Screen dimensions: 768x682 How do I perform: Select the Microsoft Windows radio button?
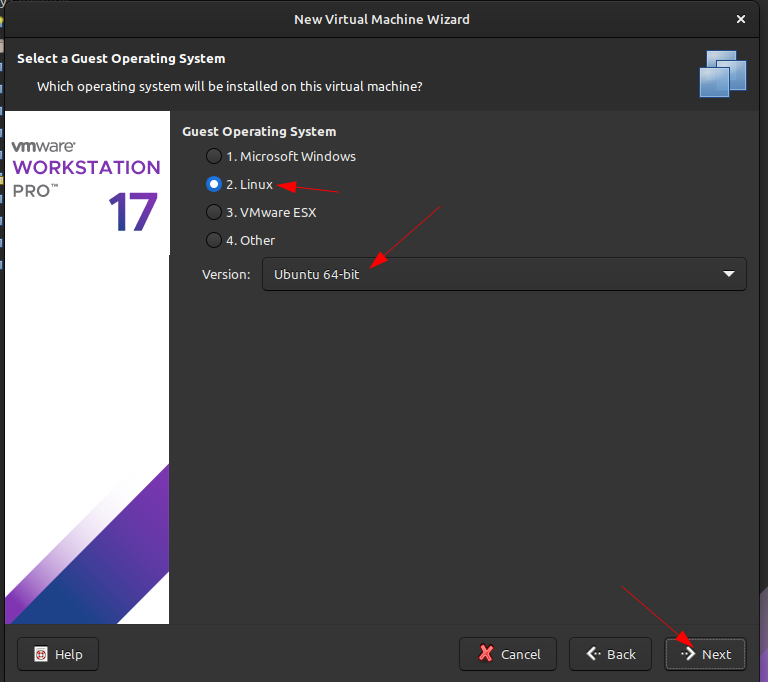pyautogui.click(x=213, y=156)
